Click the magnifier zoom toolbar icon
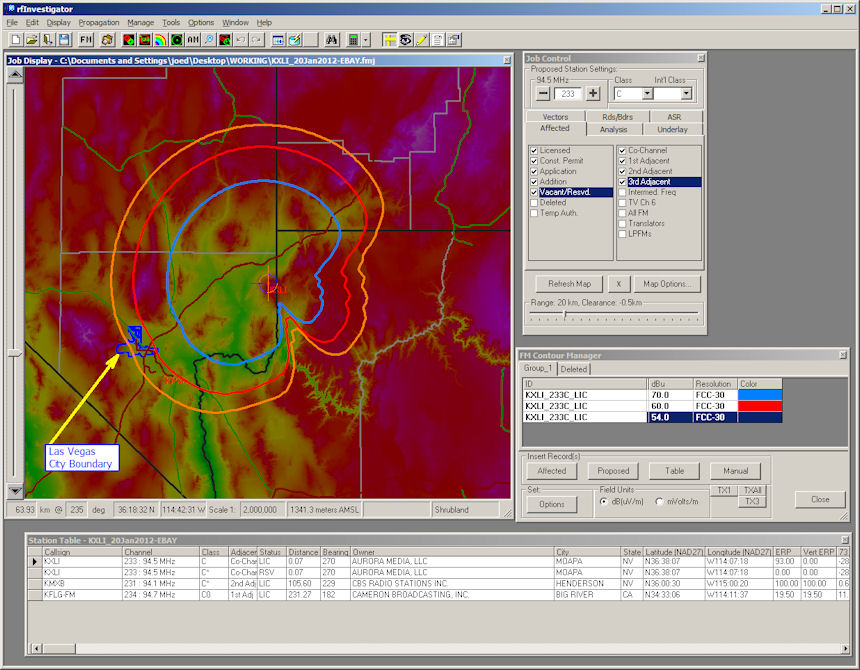 pyautogui.click(x=209, y=39)
